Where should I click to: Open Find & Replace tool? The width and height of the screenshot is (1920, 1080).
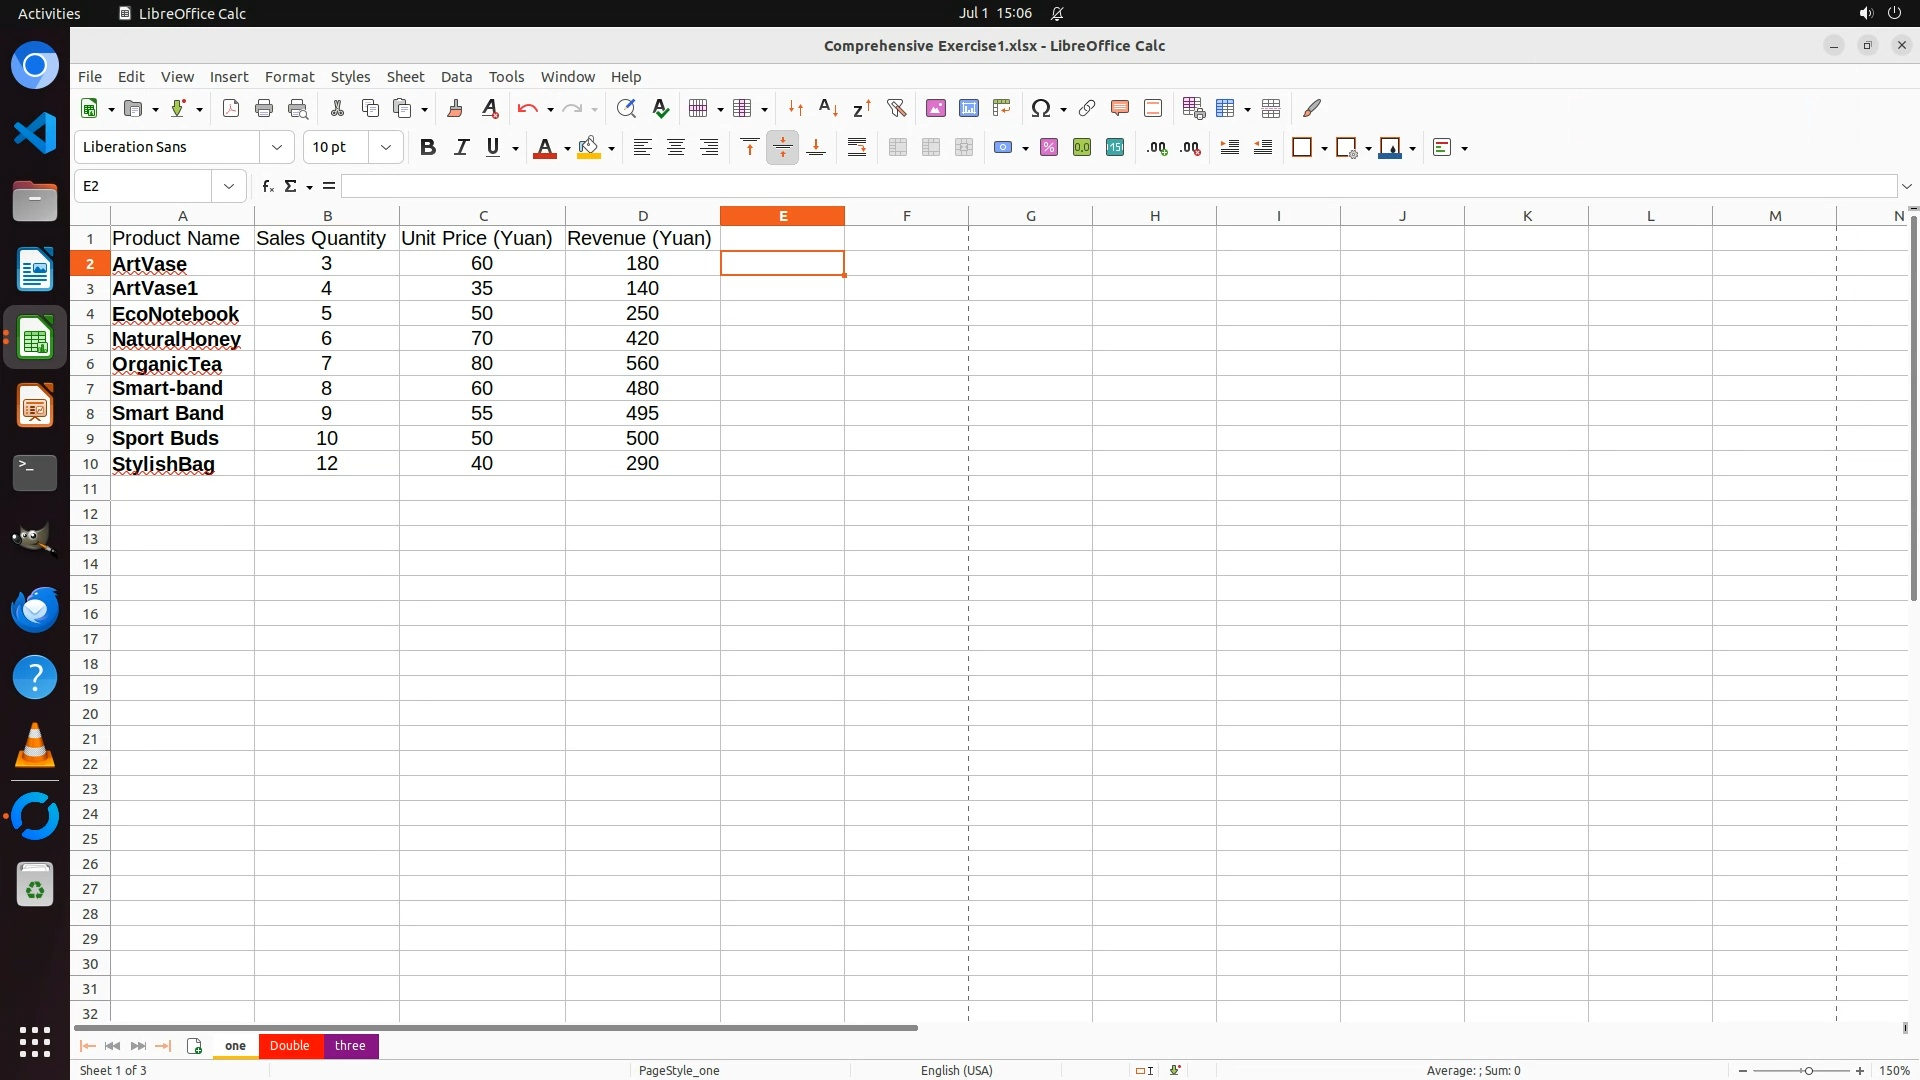click(626, 108)
